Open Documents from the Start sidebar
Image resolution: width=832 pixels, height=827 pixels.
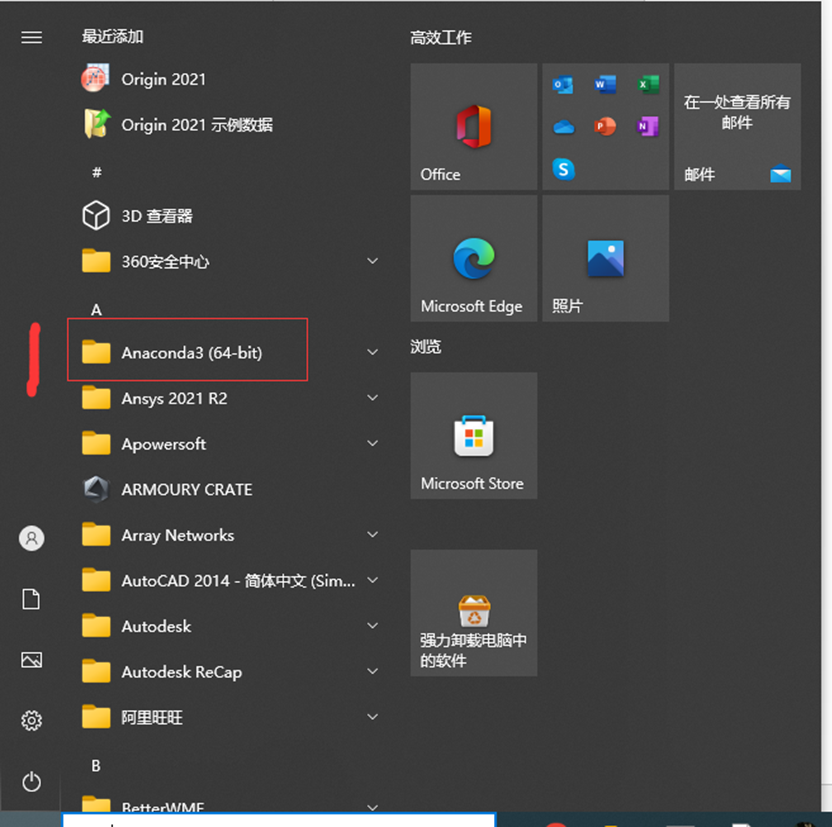coord(31,599)
